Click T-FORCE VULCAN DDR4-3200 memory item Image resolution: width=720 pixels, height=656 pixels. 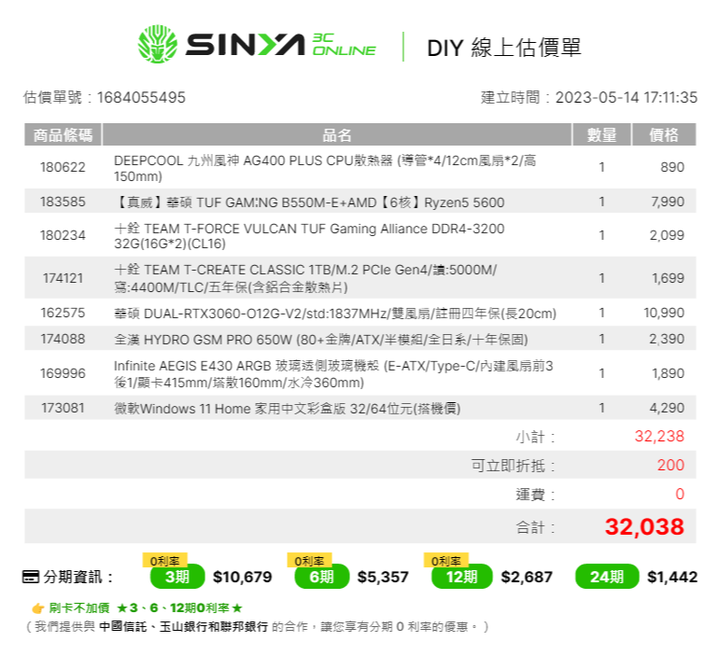(309, 236)
